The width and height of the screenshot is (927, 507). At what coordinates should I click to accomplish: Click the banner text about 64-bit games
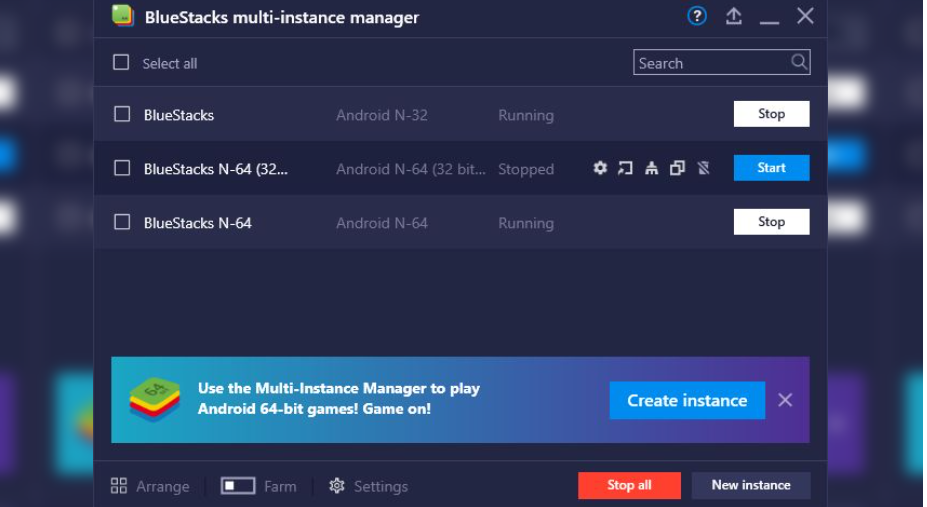339,399
